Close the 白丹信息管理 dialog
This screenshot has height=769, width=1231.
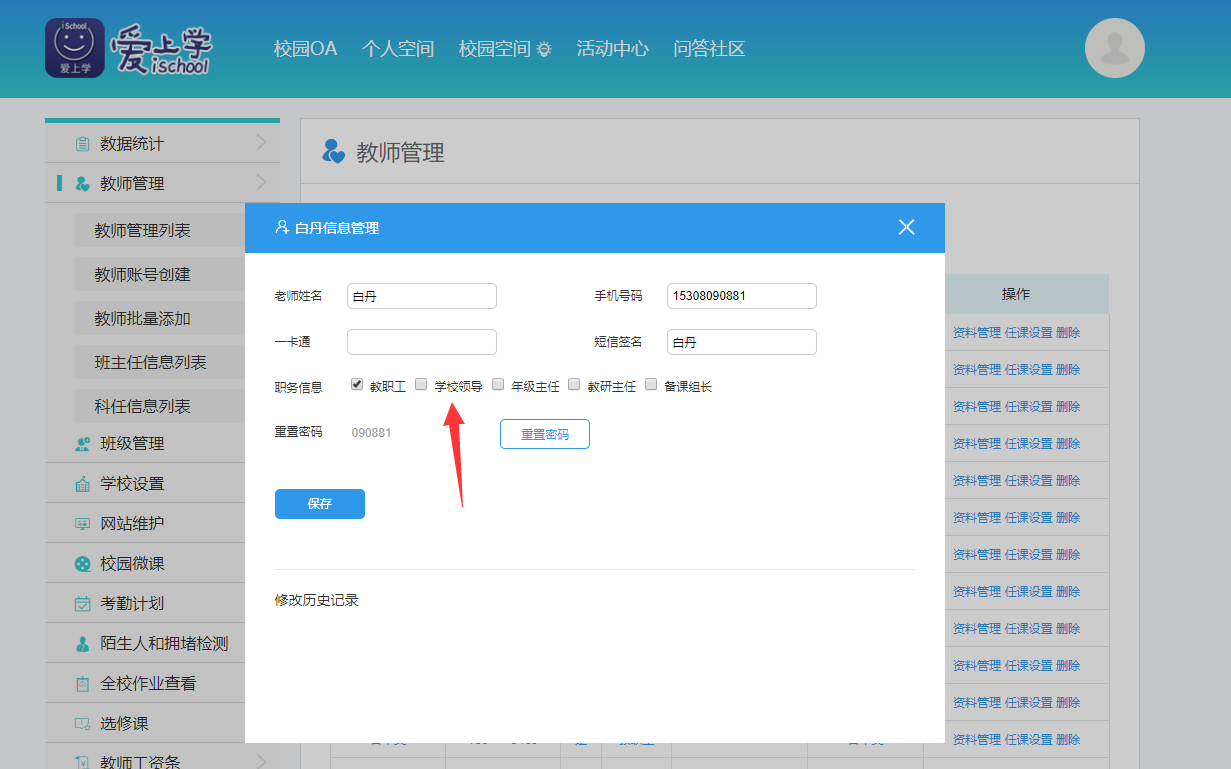click(906, 227)
